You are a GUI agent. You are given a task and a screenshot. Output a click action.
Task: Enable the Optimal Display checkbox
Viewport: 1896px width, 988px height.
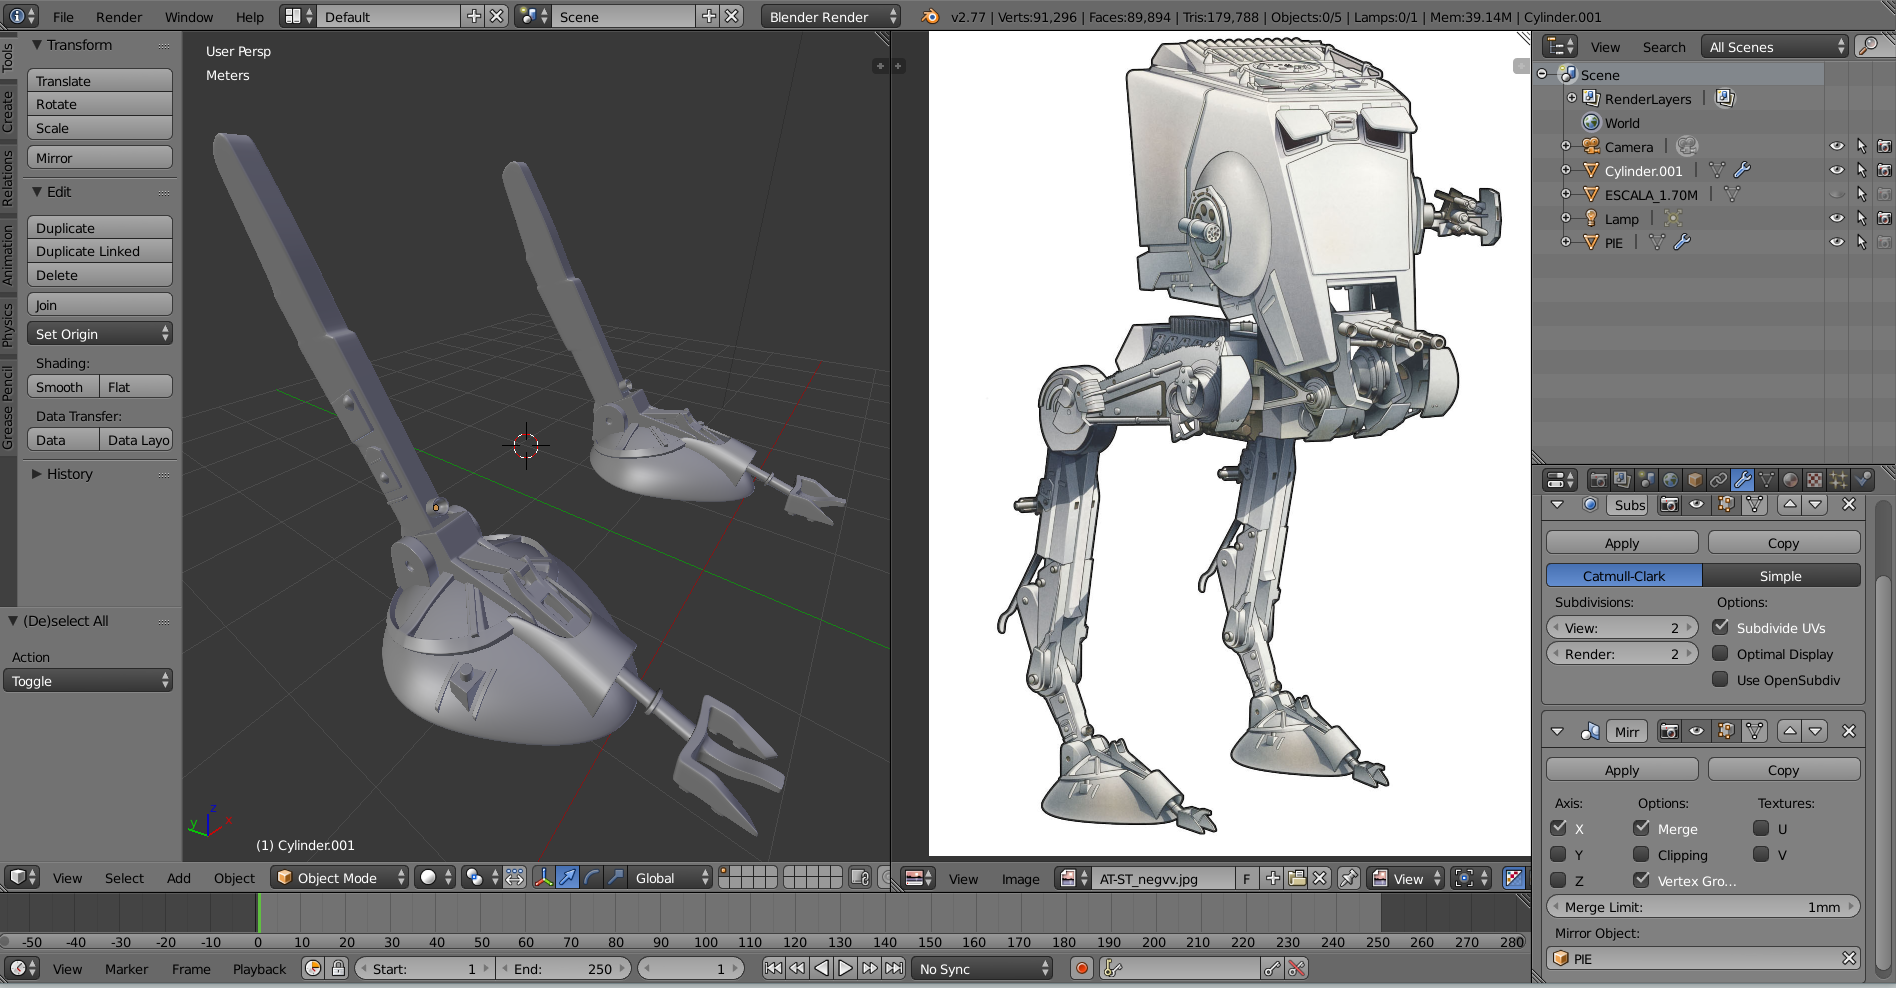(x=1720, y=654)
